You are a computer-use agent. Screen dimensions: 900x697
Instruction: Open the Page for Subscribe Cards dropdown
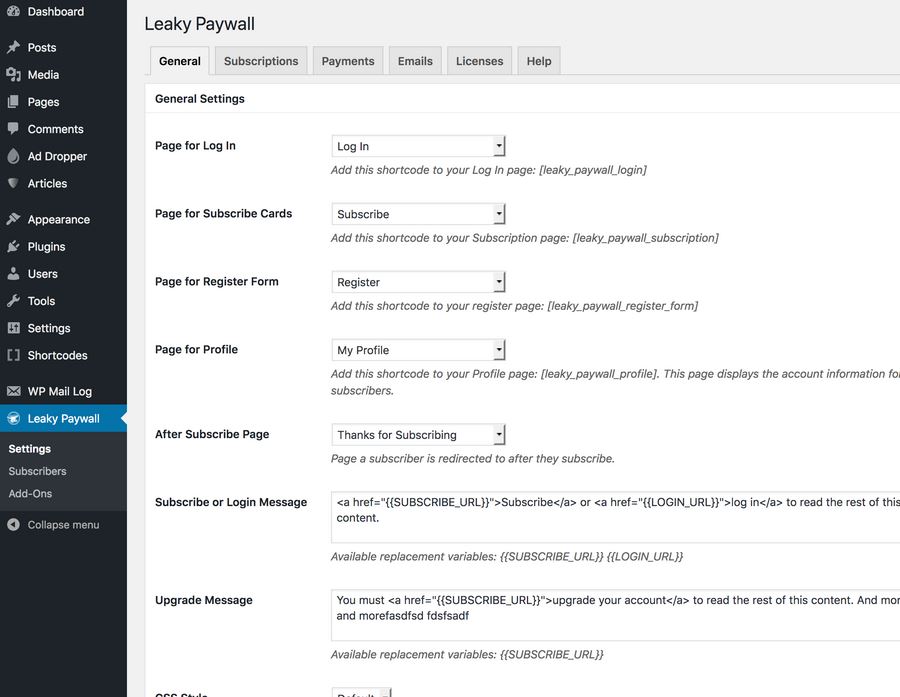coord(418,214)
